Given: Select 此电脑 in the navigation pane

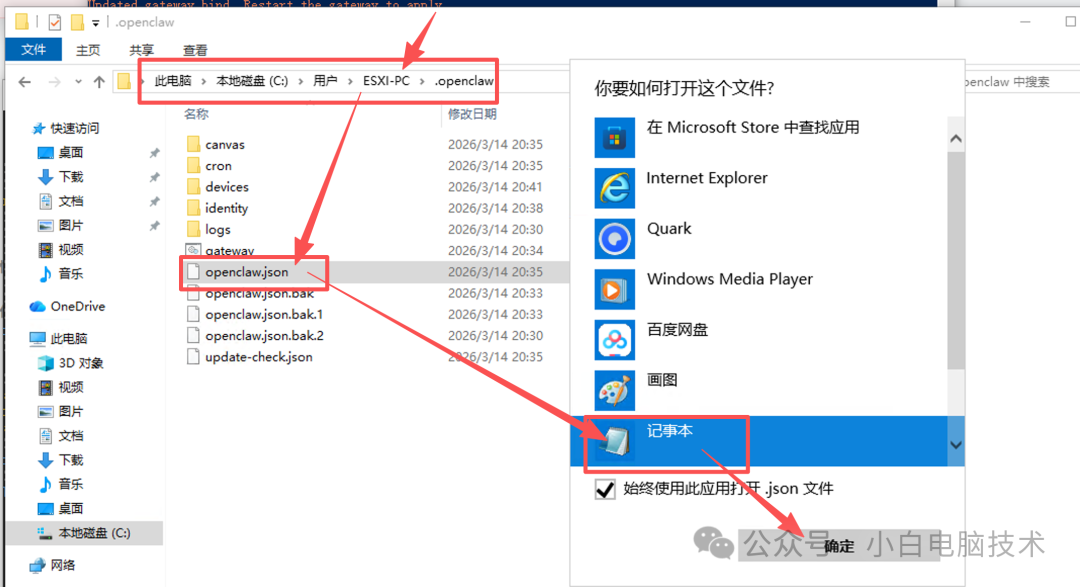Looking at the screenshot, I should 59,338.
